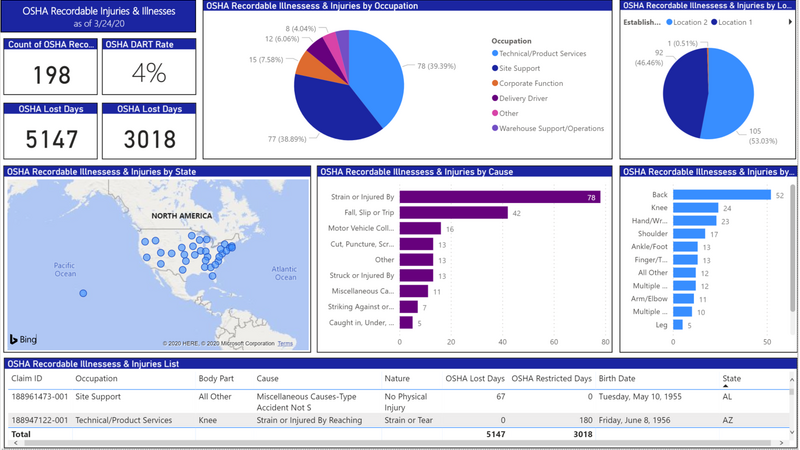
Task: Select the Back bar in body part chart
Action: point(721,195)
